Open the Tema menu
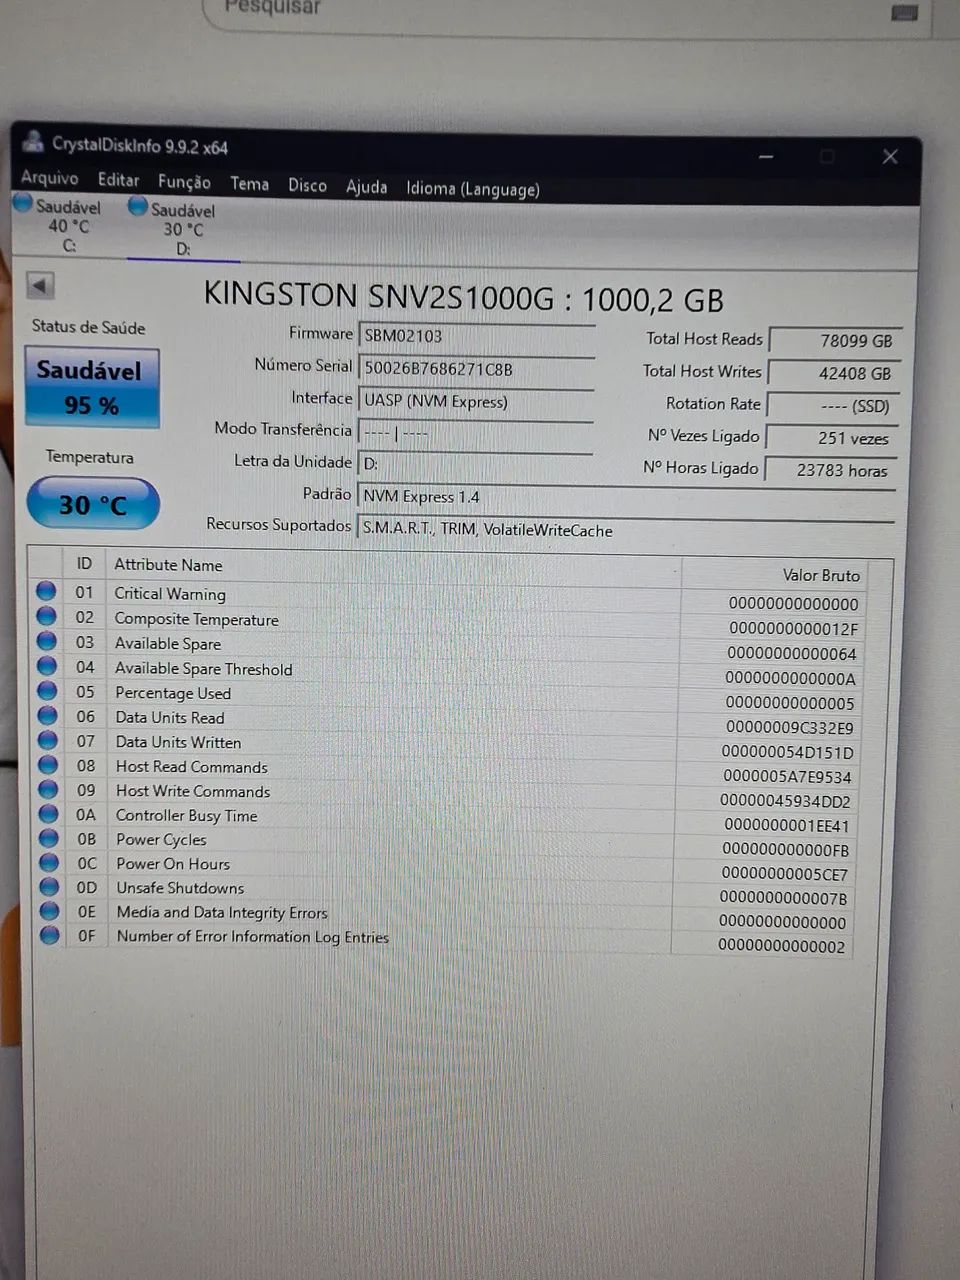 [x=249, y=184]
